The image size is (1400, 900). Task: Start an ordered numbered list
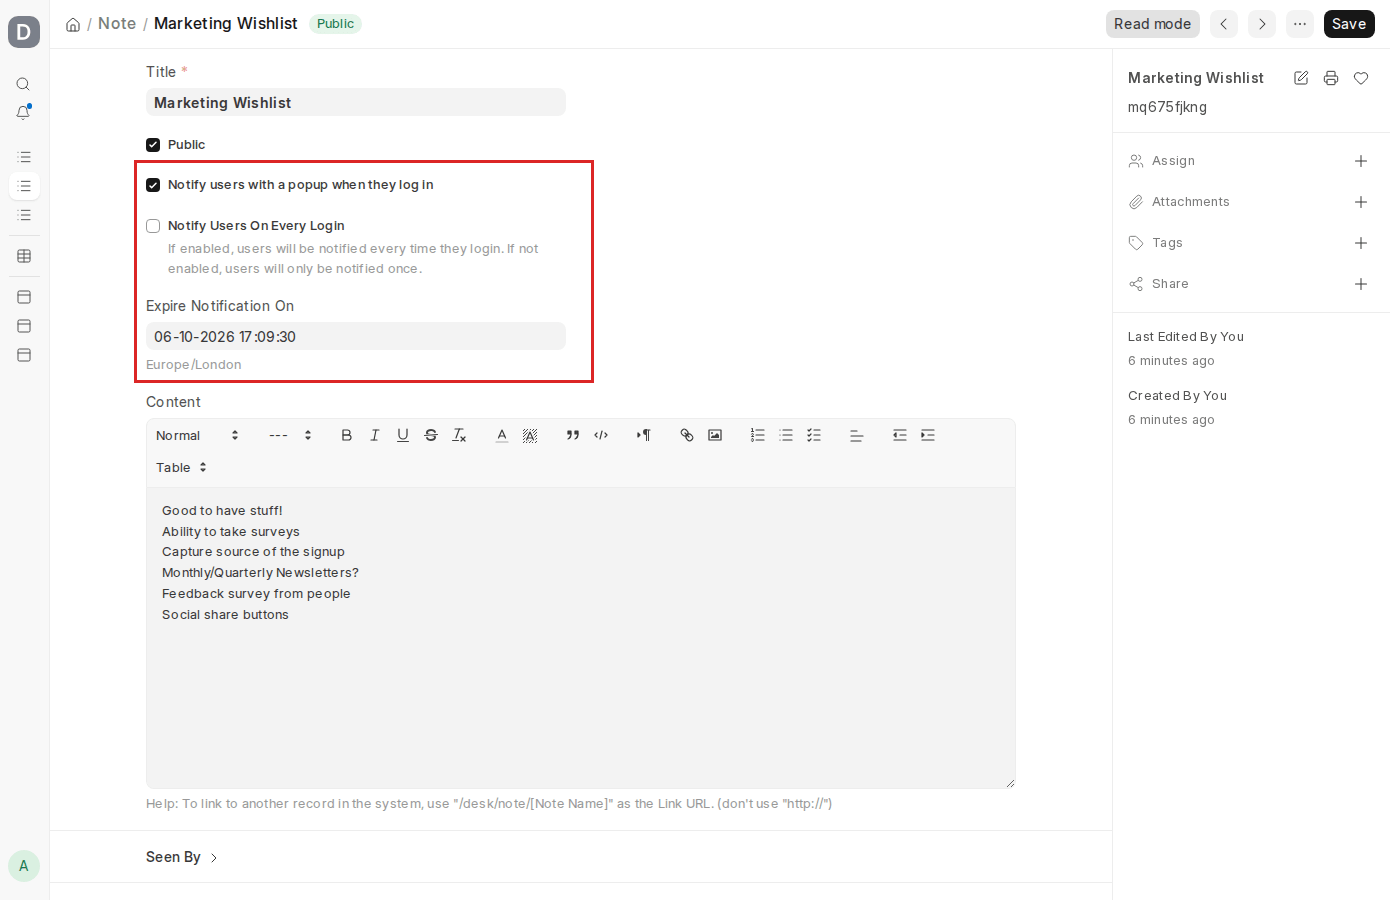pyautogui.click(x=758, y=435)
